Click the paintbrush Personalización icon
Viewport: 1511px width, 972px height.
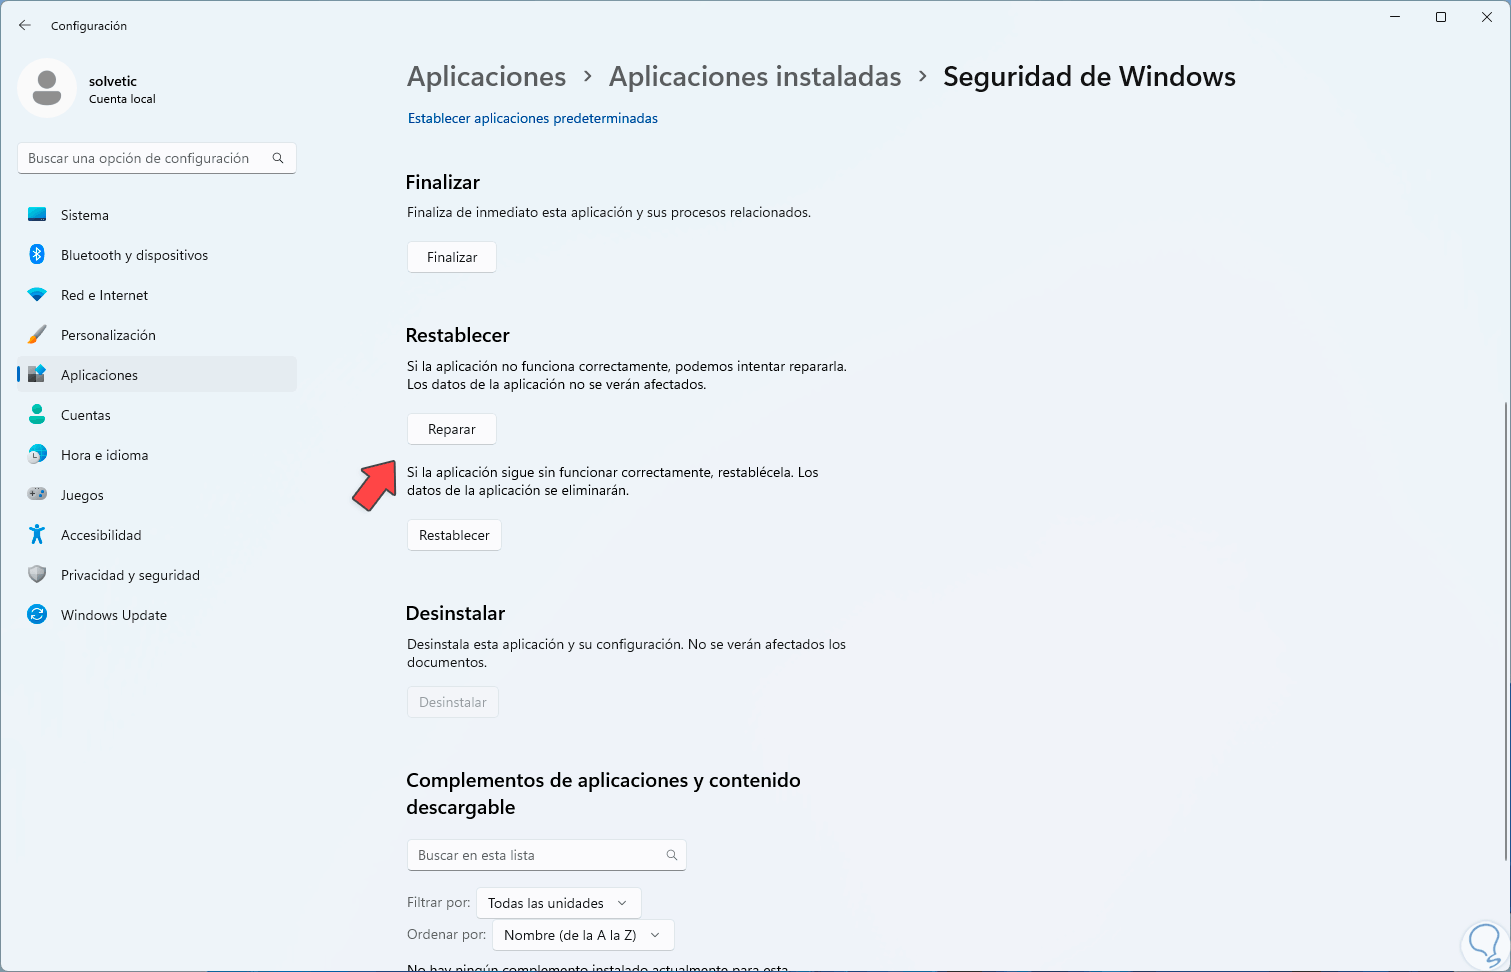tap(37, 335)
